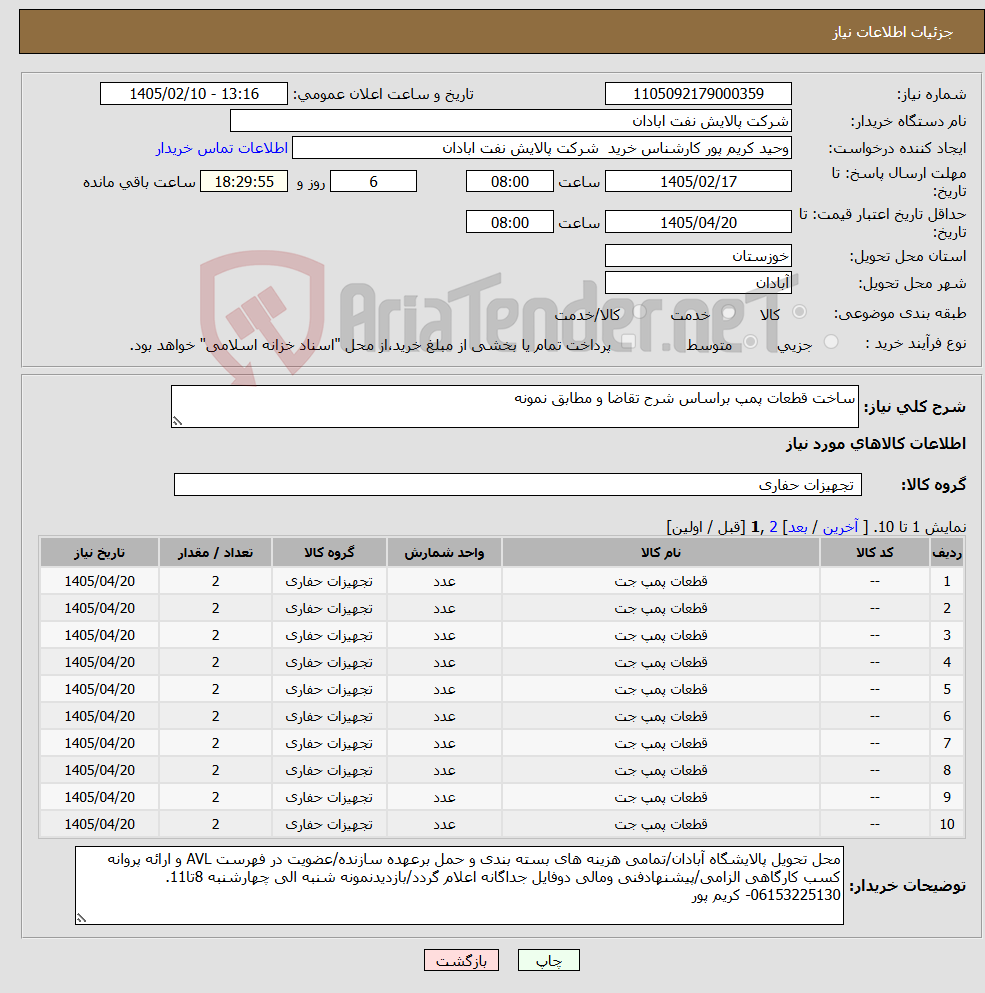
Task: Select the کالا/خدمت radio button
Action: 640,312
